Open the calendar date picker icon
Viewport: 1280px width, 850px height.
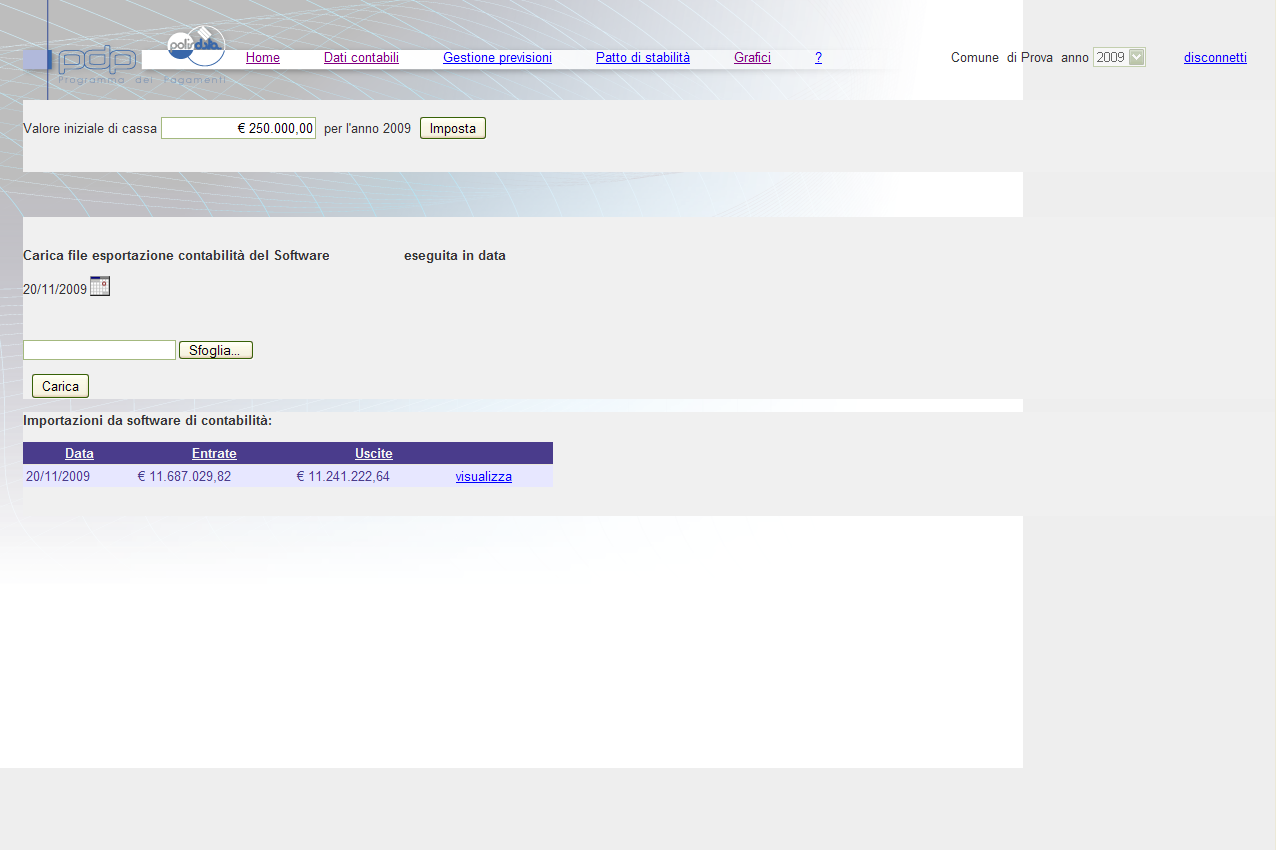tap(100, 286)
